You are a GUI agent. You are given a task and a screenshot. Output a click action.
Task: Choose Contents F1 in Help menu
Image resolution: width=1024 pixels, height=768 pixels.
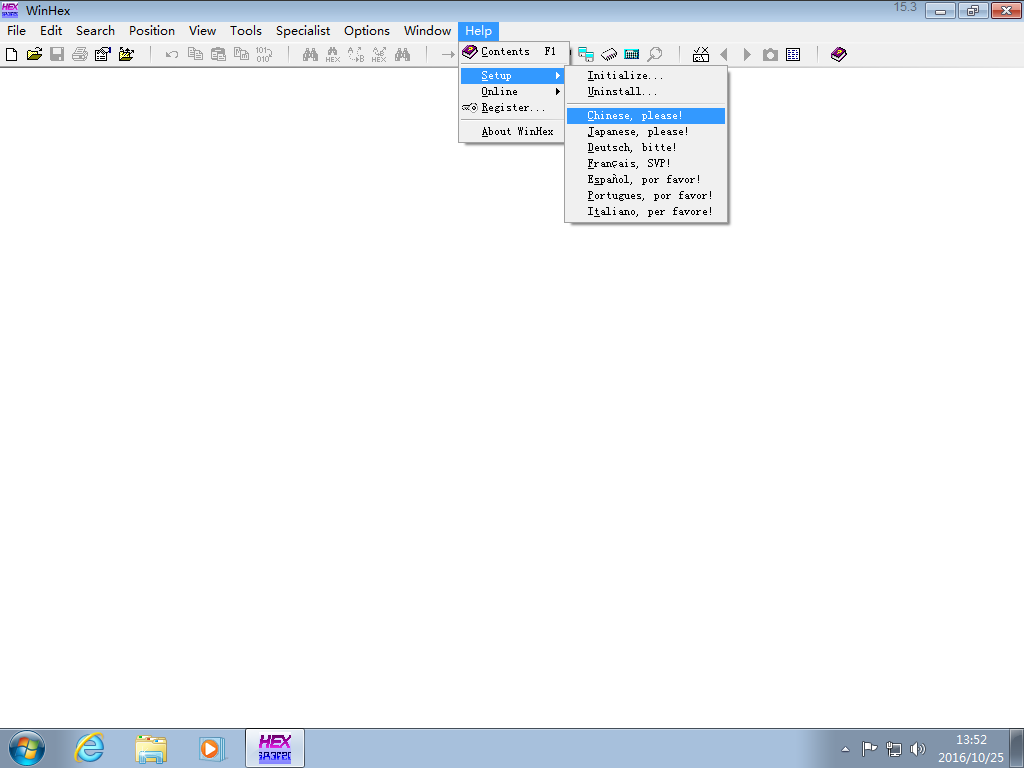513,52
